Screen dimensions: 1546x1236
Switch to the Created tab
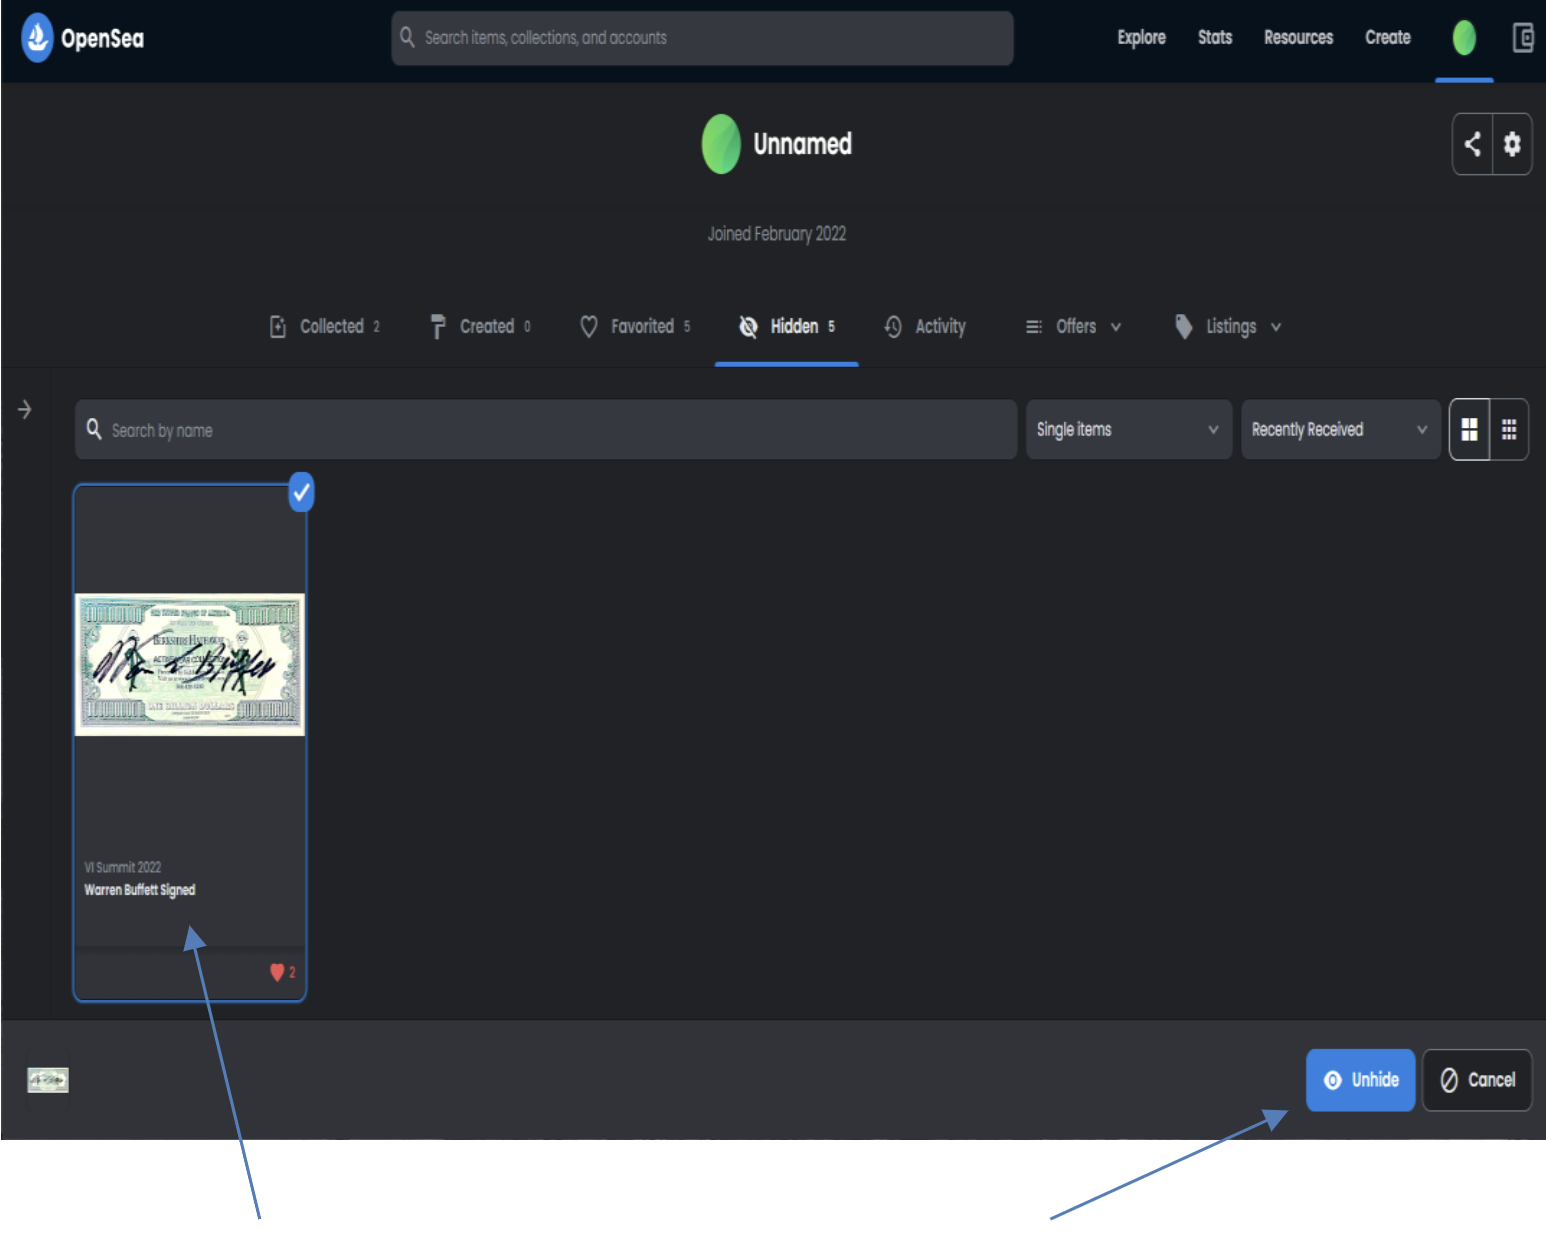click(481, 326)
